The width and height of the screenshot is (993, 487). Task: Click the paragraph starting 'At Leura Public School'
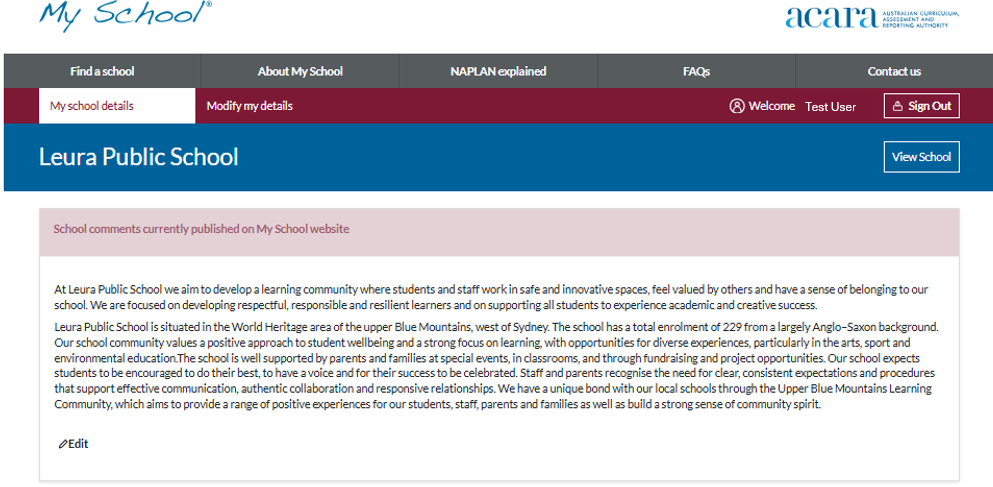coord(490,297)
